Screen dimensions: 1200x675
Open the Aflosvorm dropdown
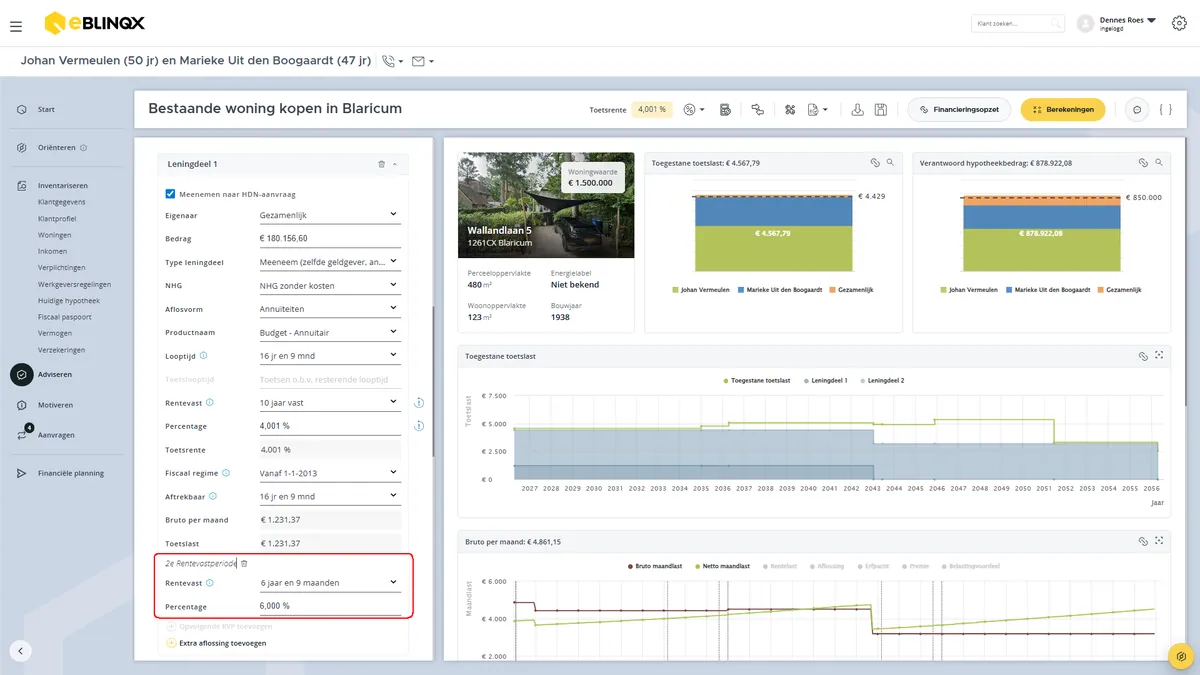pos(328,308)
